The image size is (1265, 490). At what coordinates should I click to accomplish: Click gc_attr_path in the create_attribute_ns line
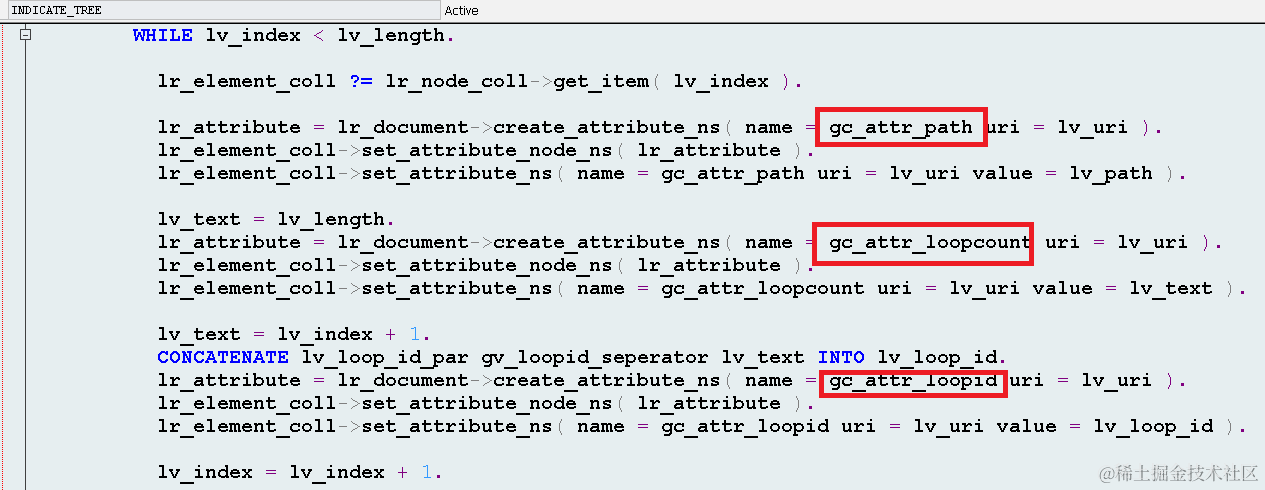[x=900, y=127]
